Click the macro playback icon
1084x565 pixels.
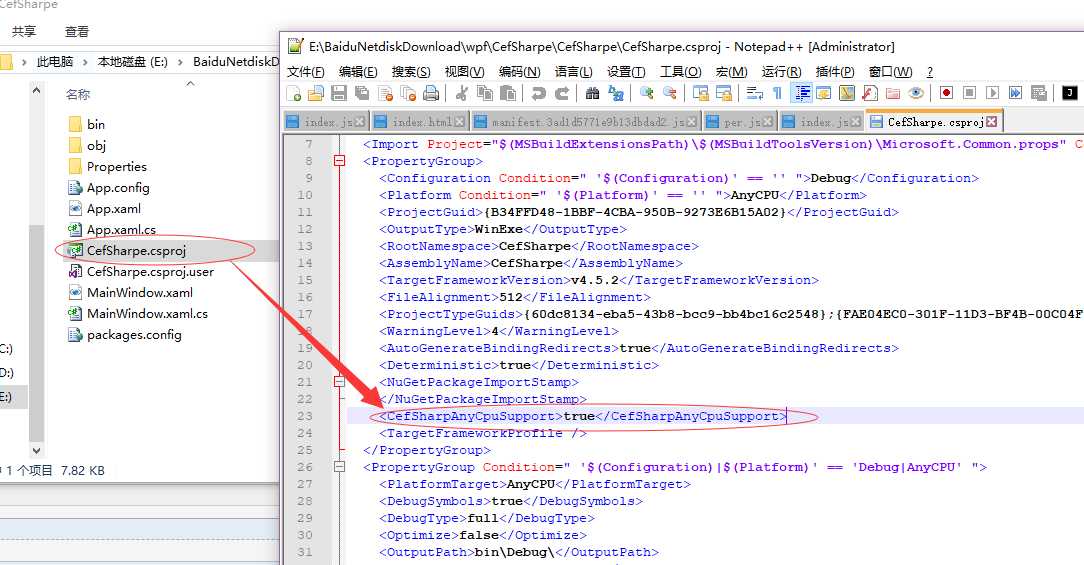click(993, 93)
